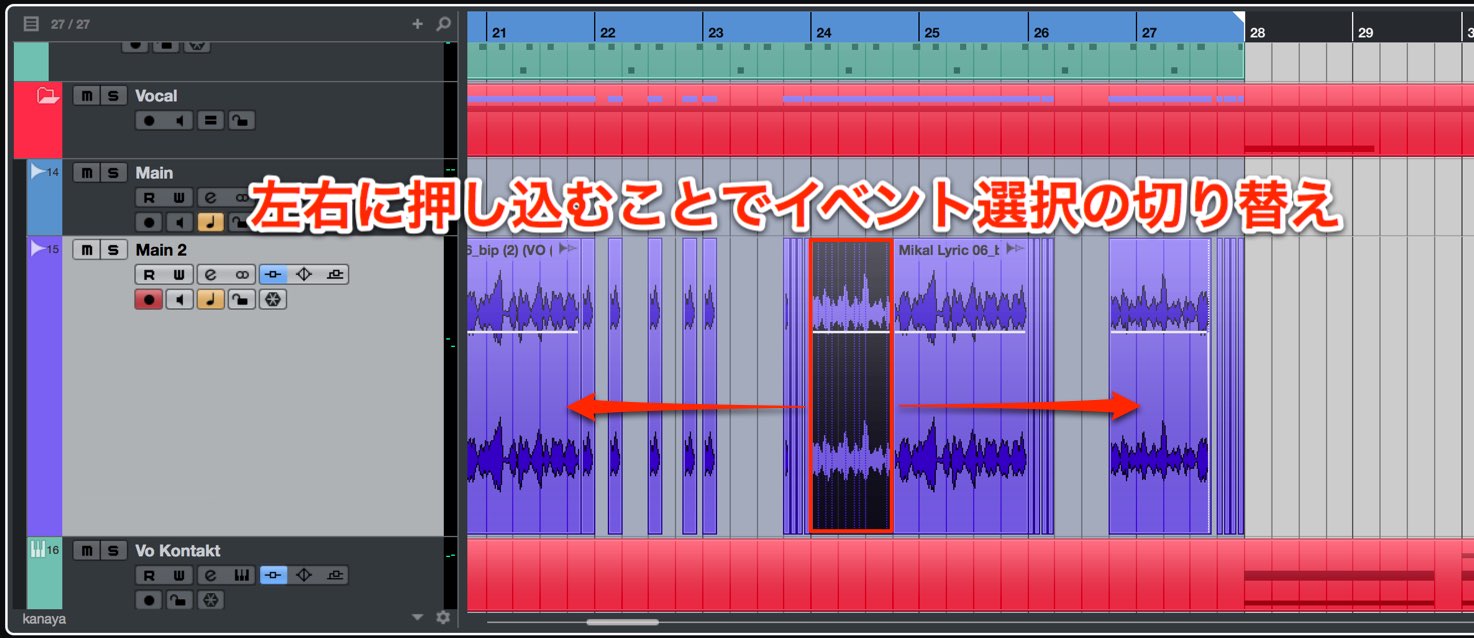Select the Mikal Lyric 06 audio event
1474x638 pixels.
click(x=962, y=385)
